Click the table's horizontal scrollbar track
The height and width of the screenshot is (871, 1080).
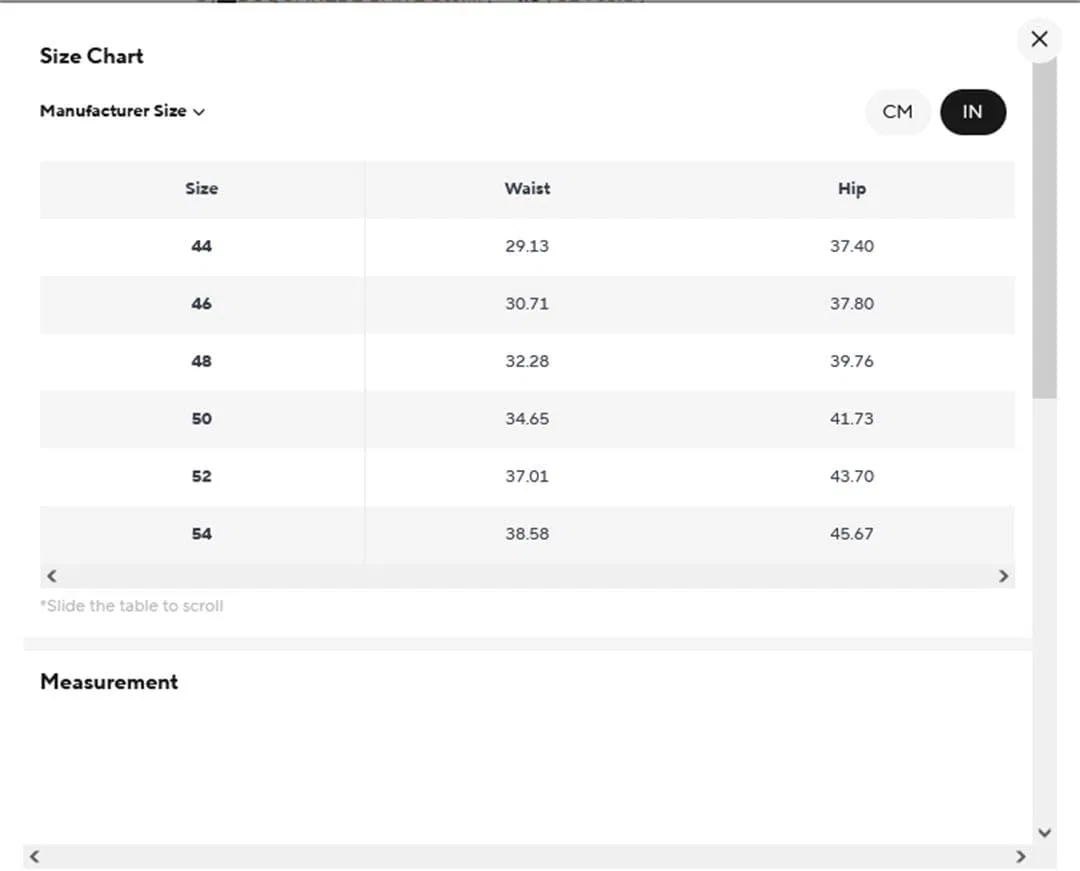527,576
